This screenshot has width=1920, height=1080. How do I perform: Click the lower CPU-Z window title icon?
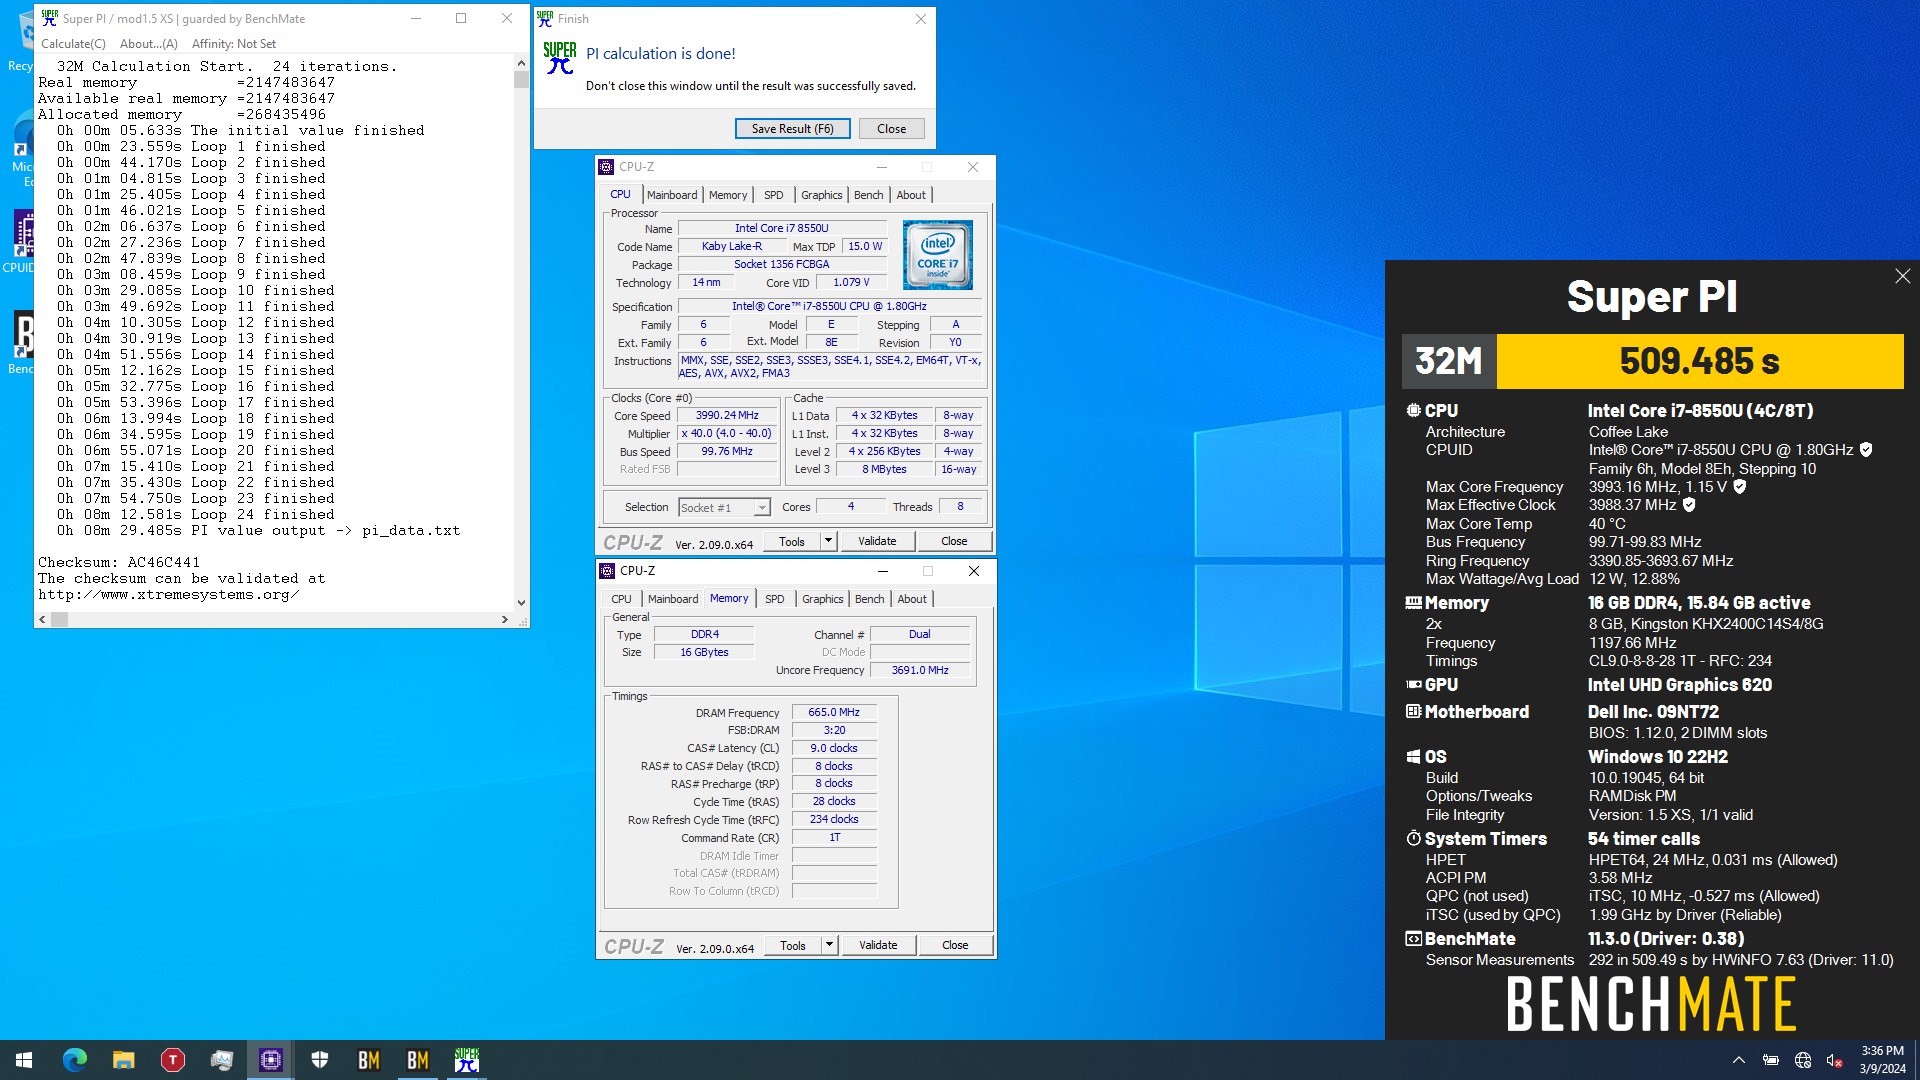click(x=607, y=571)
